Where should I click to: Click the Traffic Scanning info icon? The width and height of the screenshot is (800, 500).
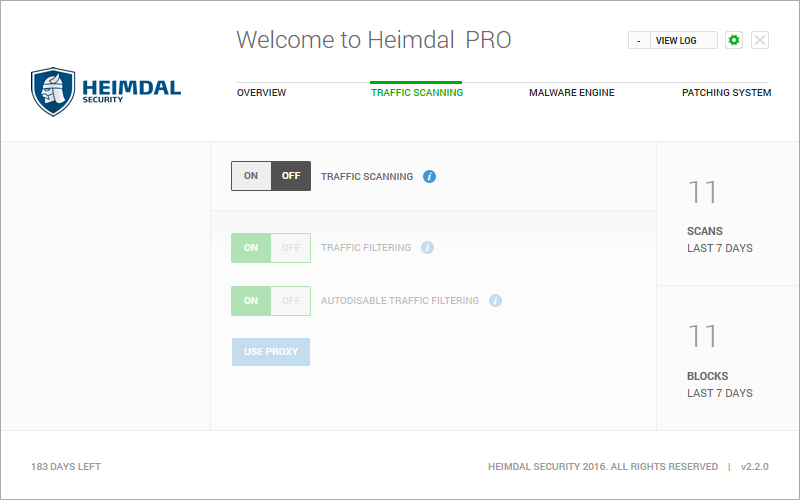click(x=429, y=177)
